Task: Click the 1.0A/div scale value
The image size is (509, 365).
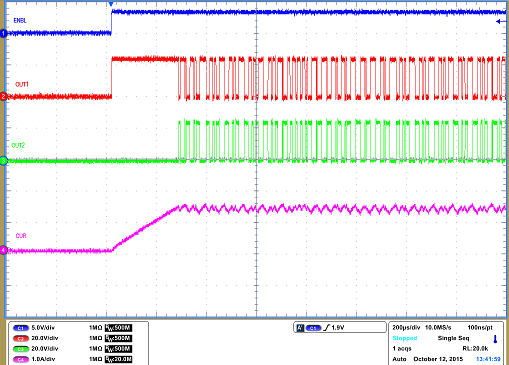Action: (x=43, y=359)
